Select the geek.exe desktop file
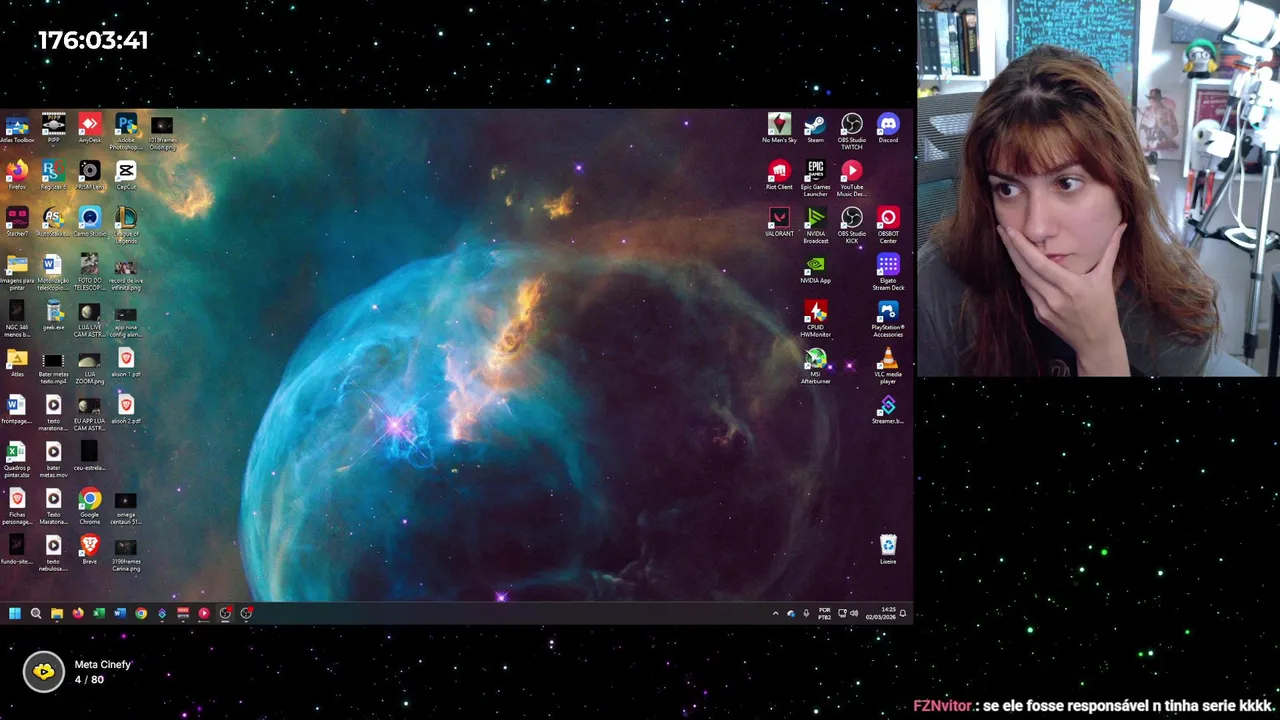The height and width of the screenshot is (720, 1280). pyautogui.click(x=53, y=316)
